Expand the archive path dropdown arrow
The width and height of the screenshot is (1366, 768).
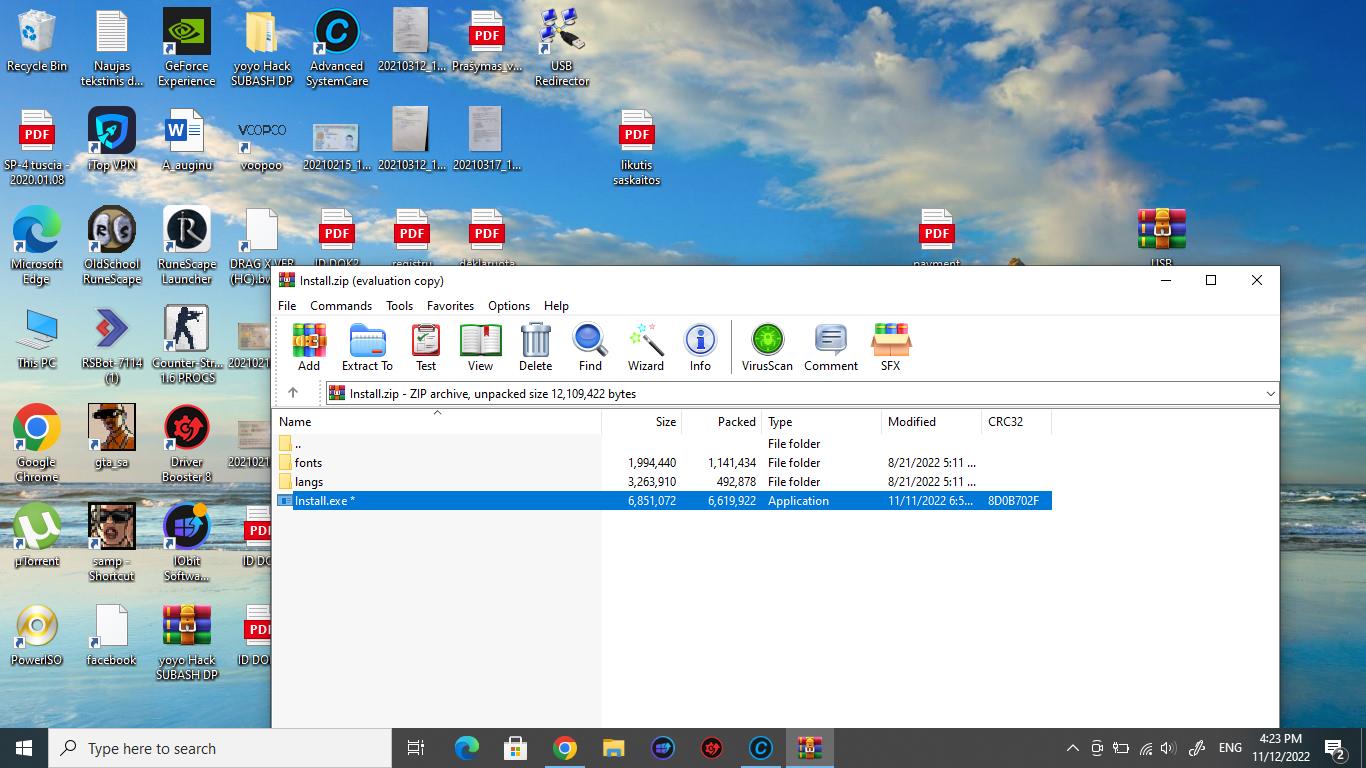tap(1270, 394)
